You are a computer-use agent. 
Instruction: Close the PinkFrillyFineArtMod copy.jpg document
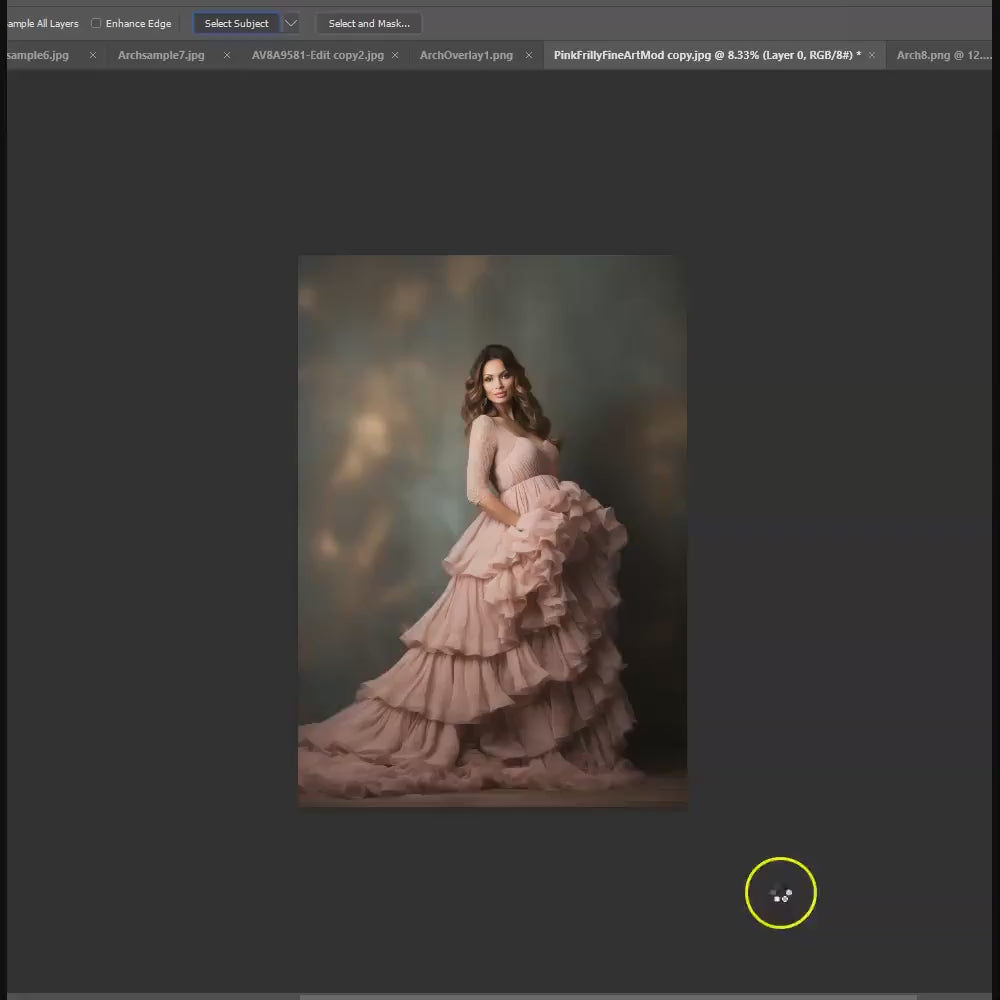[872, 55]
